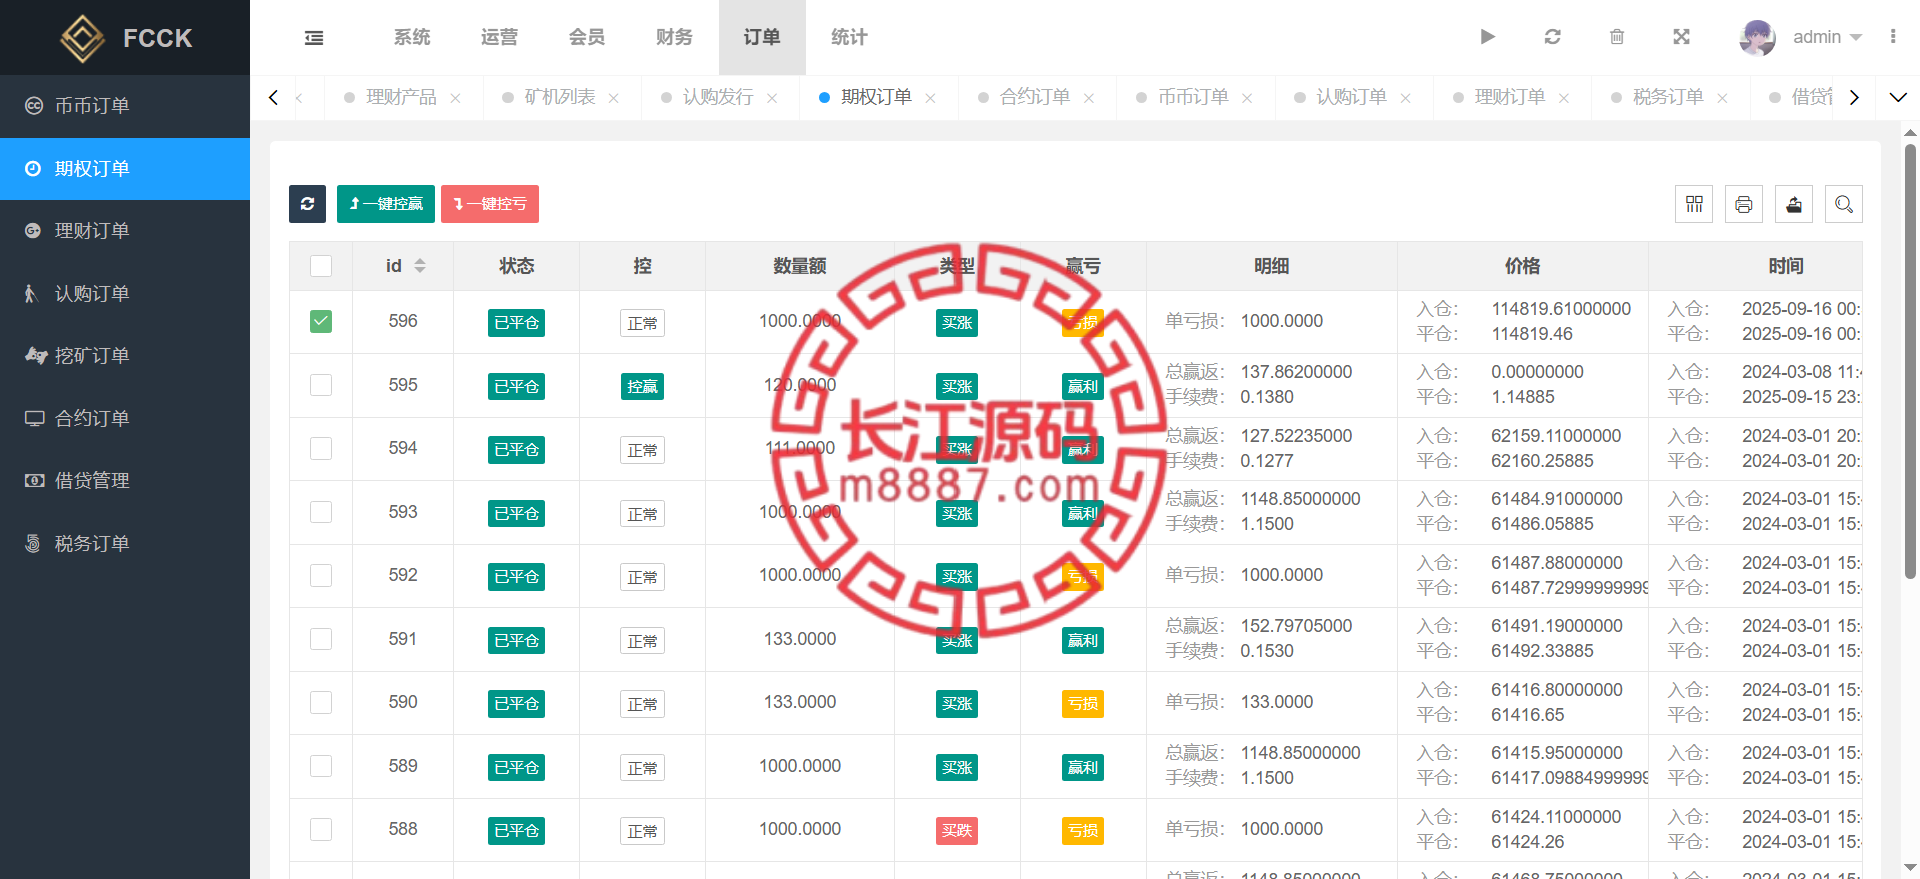Close the 税务订单 tab
Screen dimensions: 1920x879
pyautogui.click(x=1722, y=98)
